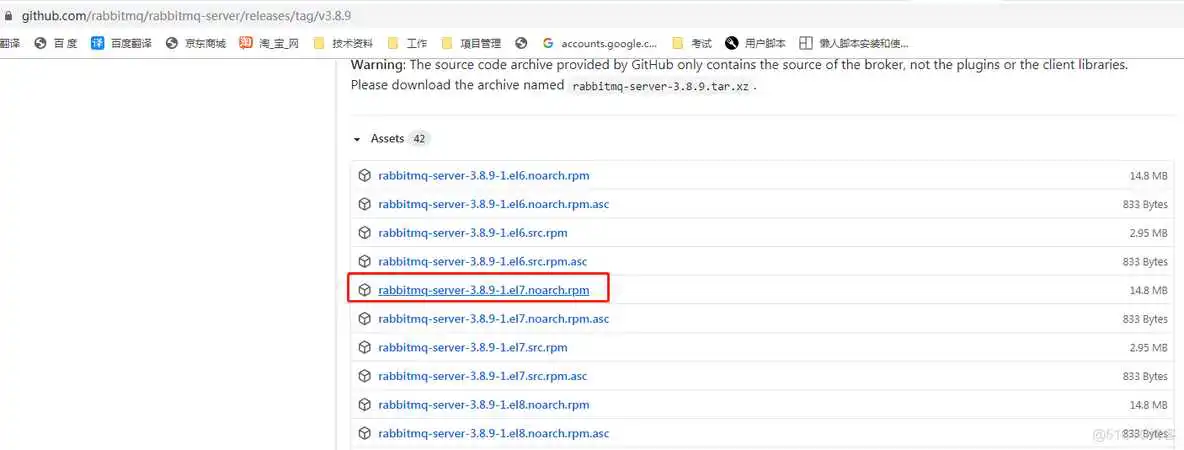Open the accounts.google.c... bookmark
The image size is (1184, 450).
pos(600,43)
